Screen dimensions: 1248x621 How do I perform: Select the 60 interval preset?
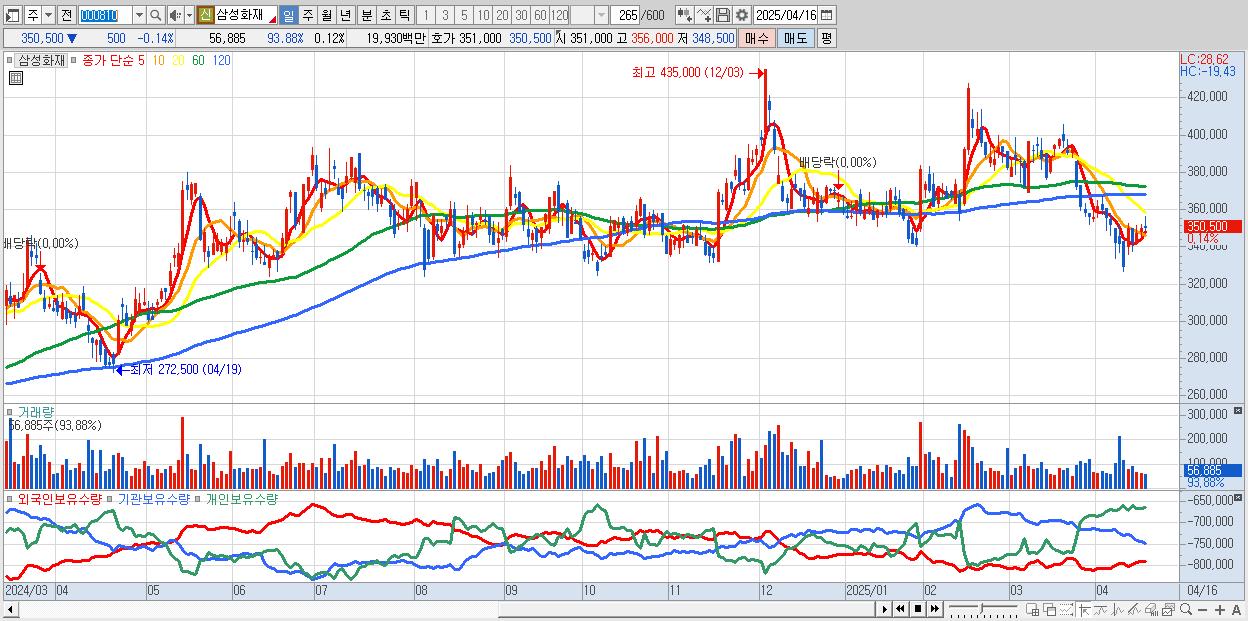click(x=540, y=15)
